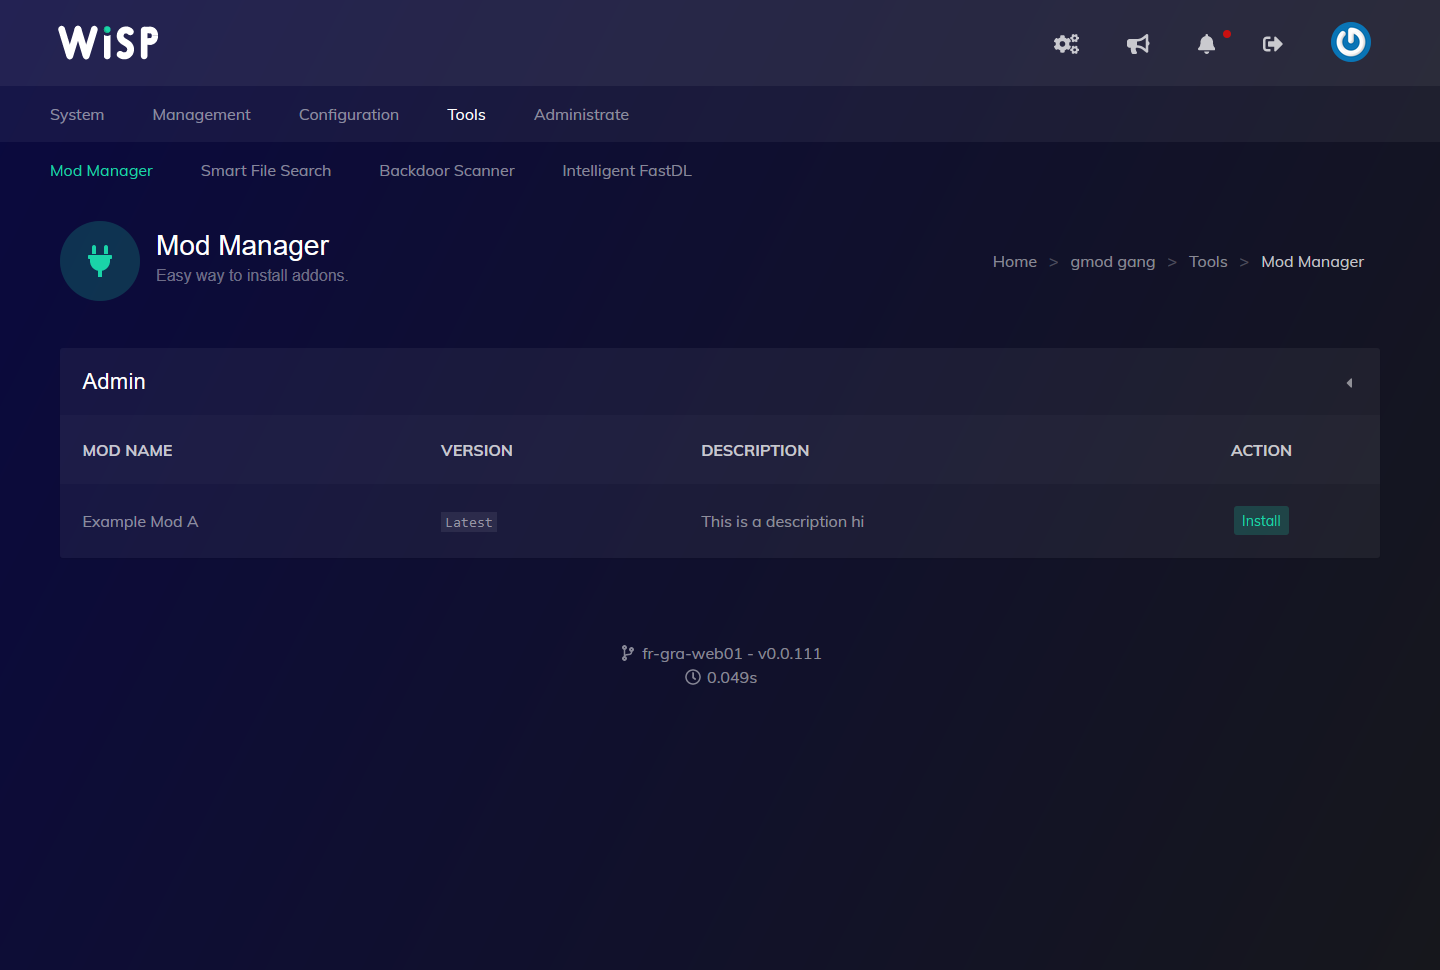Click the blue power avatar icon
The height and width of the screenshot is (970, 1440).
pyautogui.click(x=1350, y=42)
